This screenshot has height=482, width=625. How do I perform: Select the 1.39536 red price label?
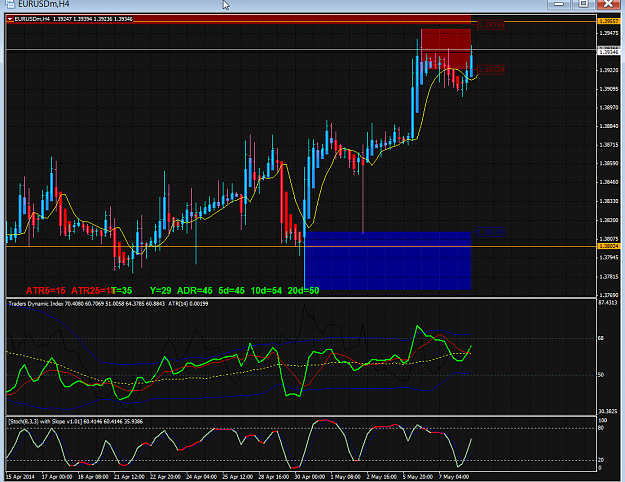pyautogui.click(x=491, y=25)
